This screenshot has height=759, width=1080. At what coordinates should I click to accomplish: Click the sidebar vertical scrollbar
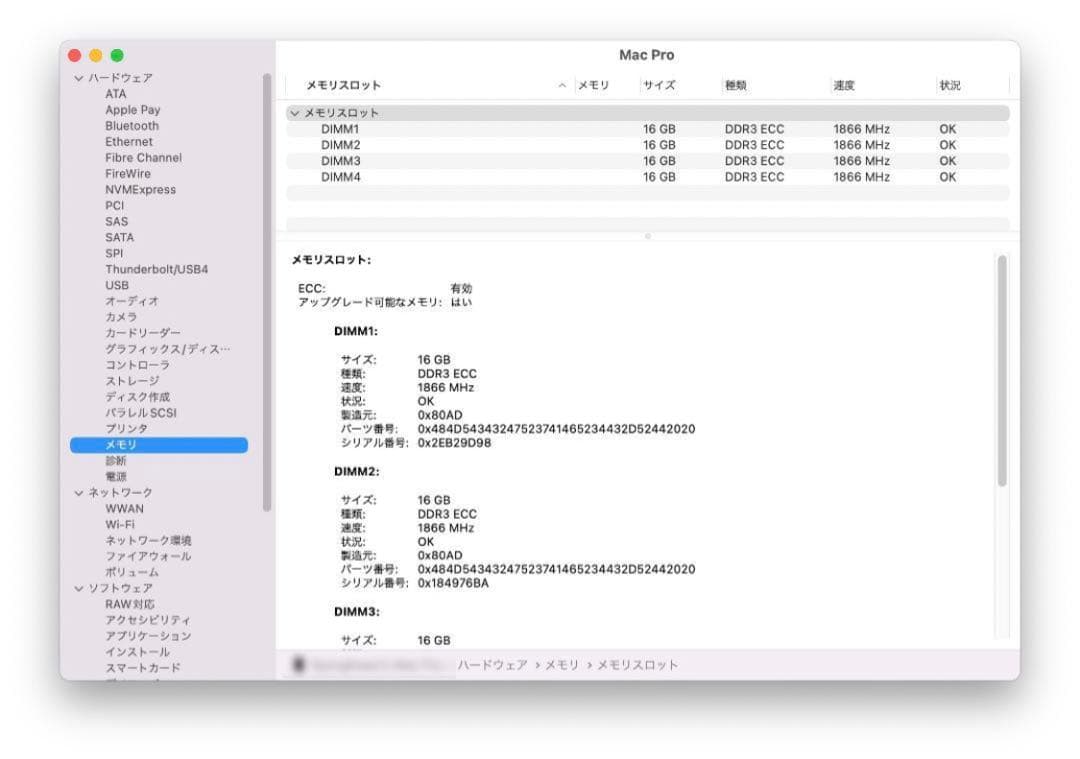point(267,290)
